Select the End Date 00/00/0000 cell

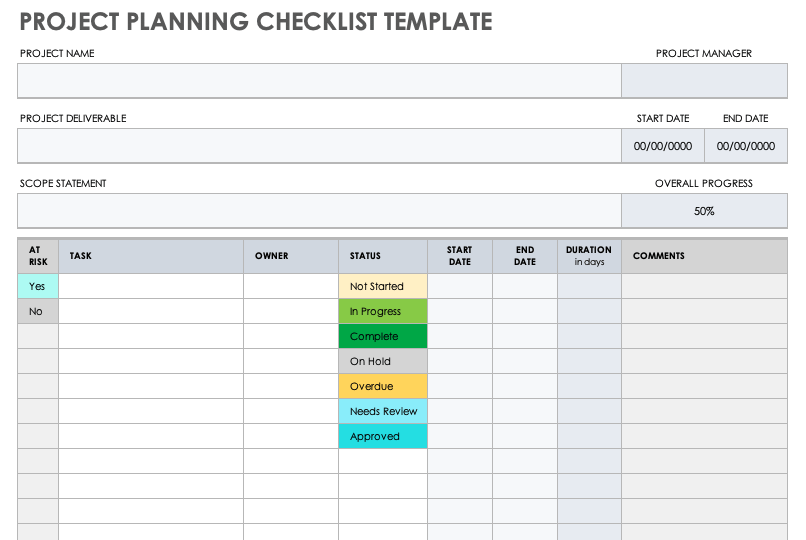[746, 146]
